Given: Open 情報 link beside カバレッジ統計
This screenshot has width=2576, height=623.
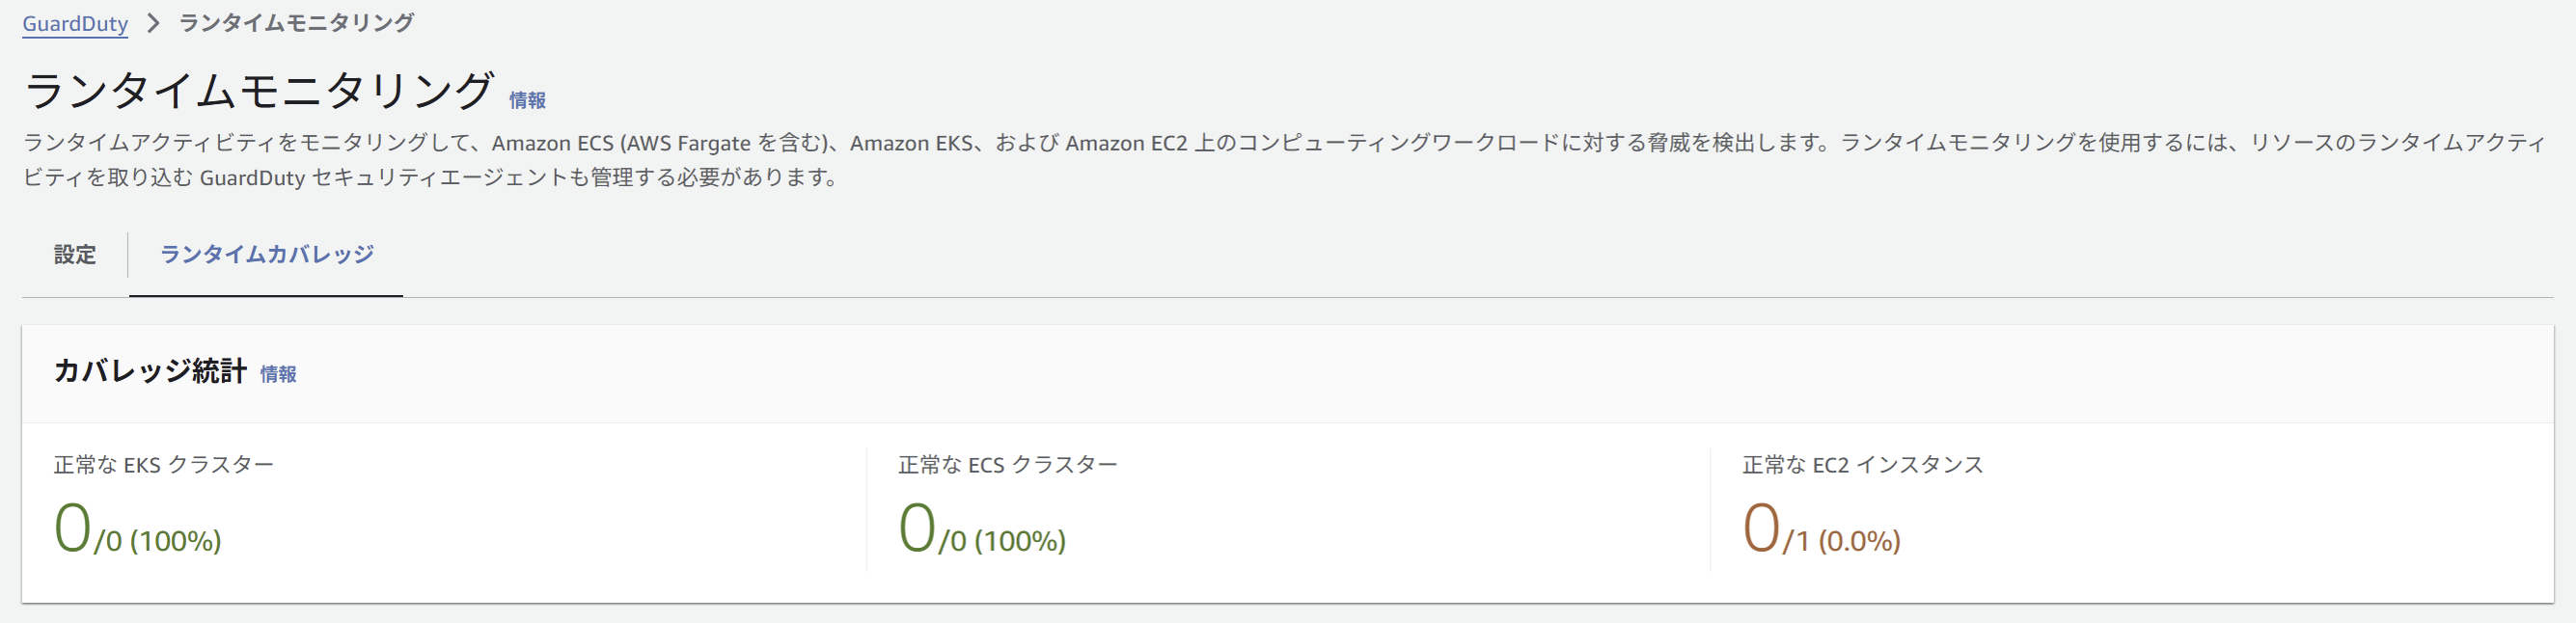Looking at the screenshot, I should click(278, 374).
